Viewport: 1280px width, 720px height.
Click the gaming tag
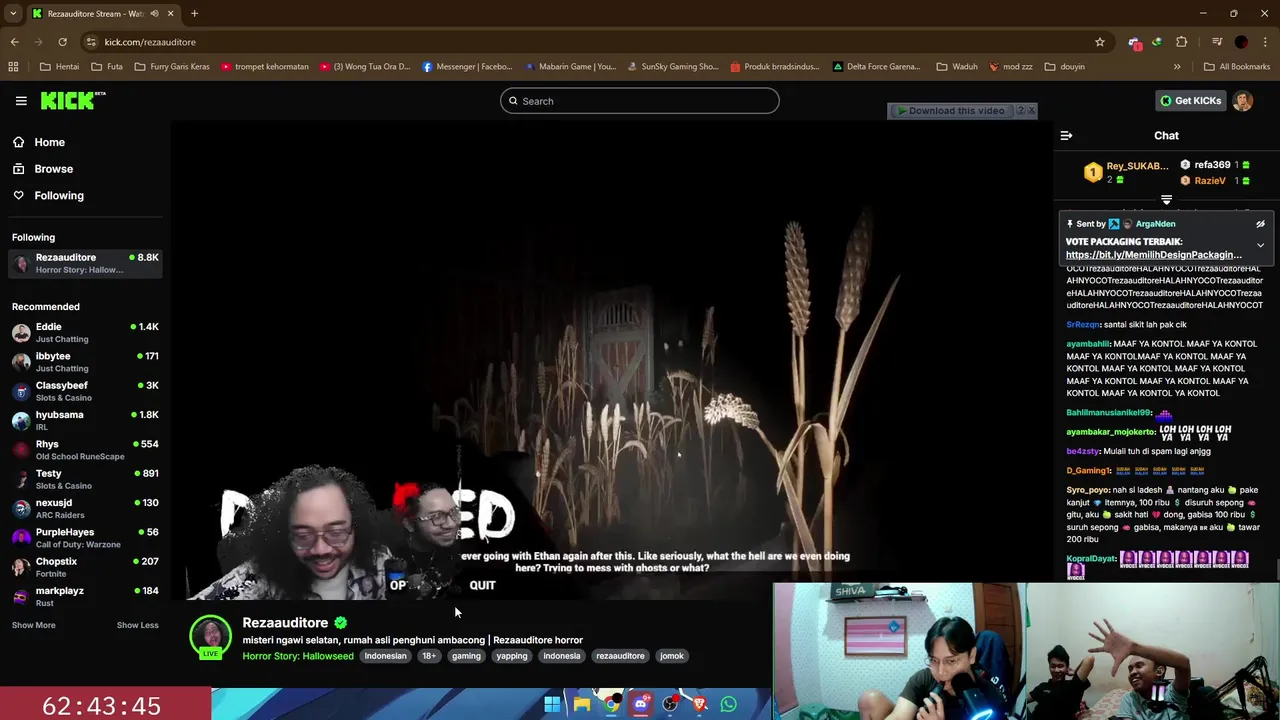coord(466,656)
